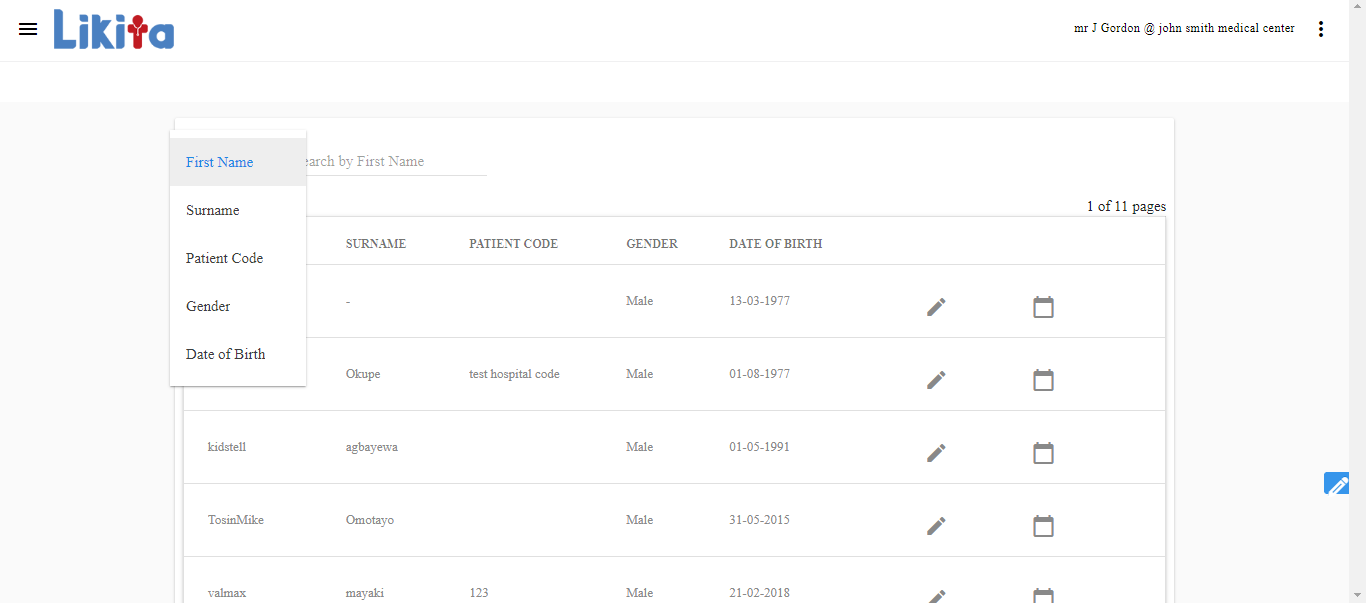Open the hamburger navigation menu
The image size is (1366, 603).
(x=28, y=29)
